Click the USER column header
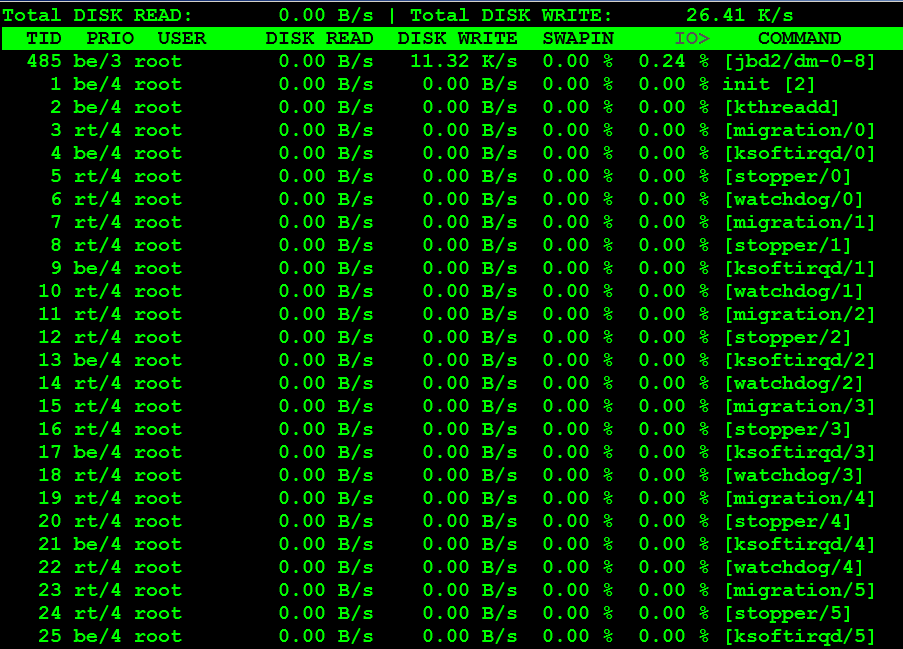The height and width of the screenshot is (649, 903). [x=182, y=39]
